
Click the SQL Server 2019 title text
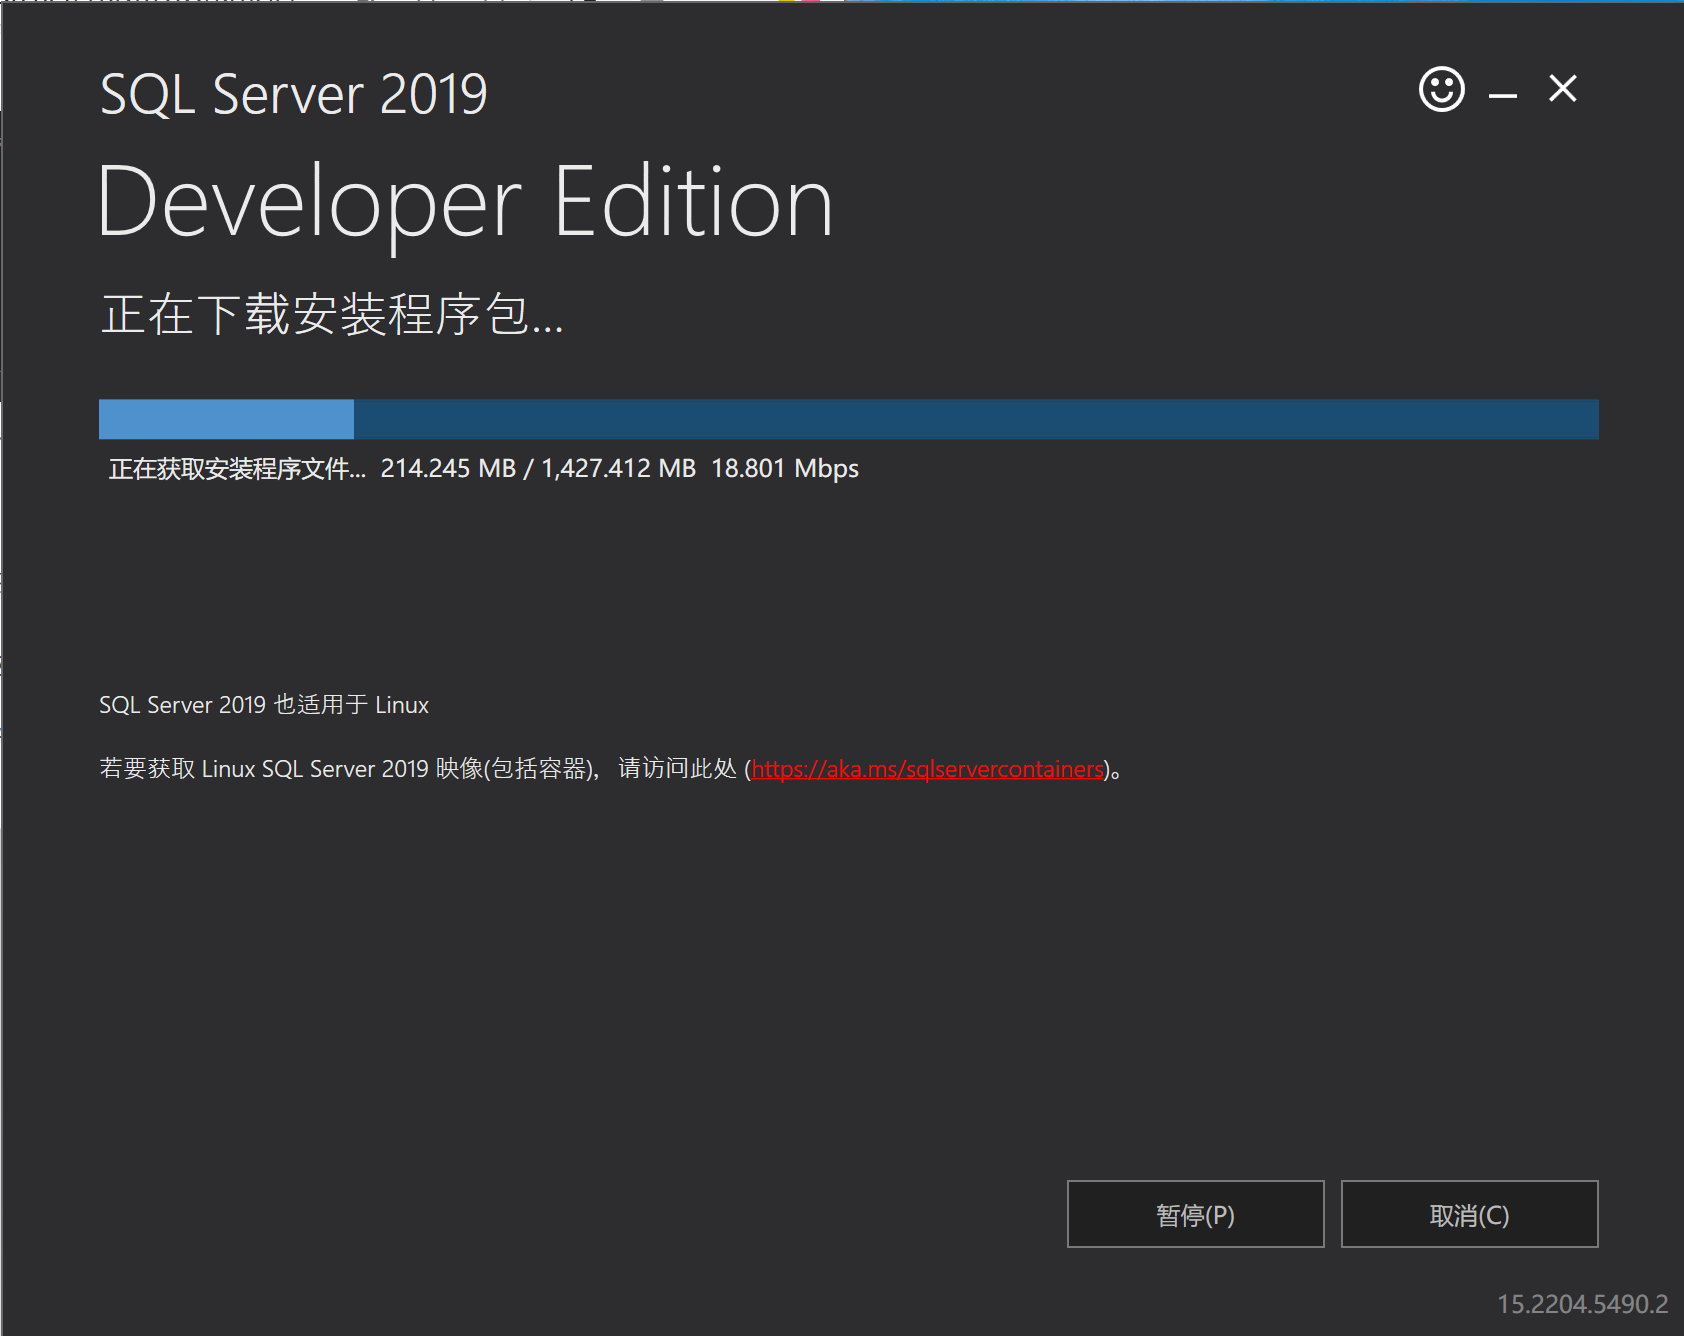point(292,92)
